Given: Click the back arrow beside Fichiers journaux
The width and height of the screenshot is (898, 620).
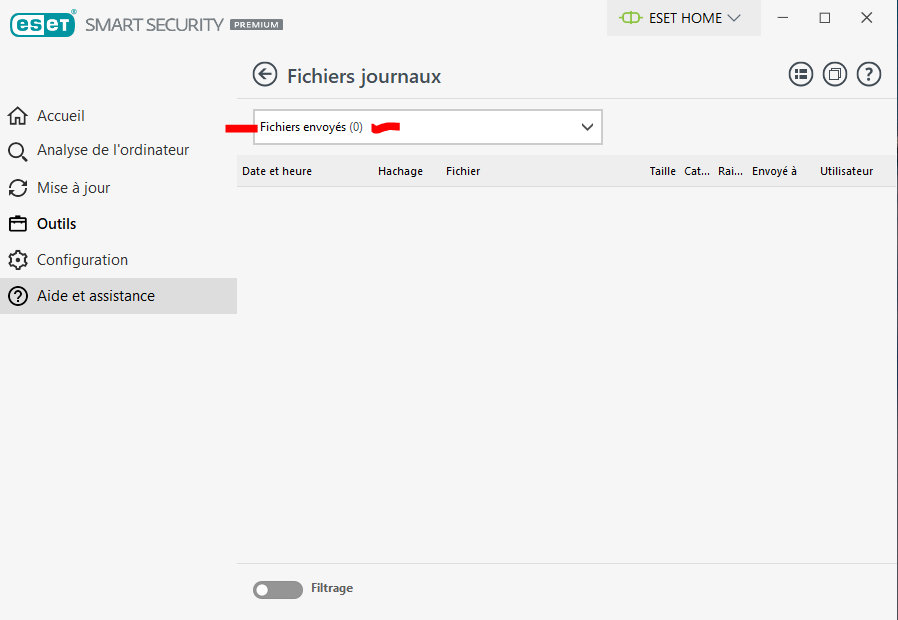Looking at the screenshot, I should (x=265, y=75).
